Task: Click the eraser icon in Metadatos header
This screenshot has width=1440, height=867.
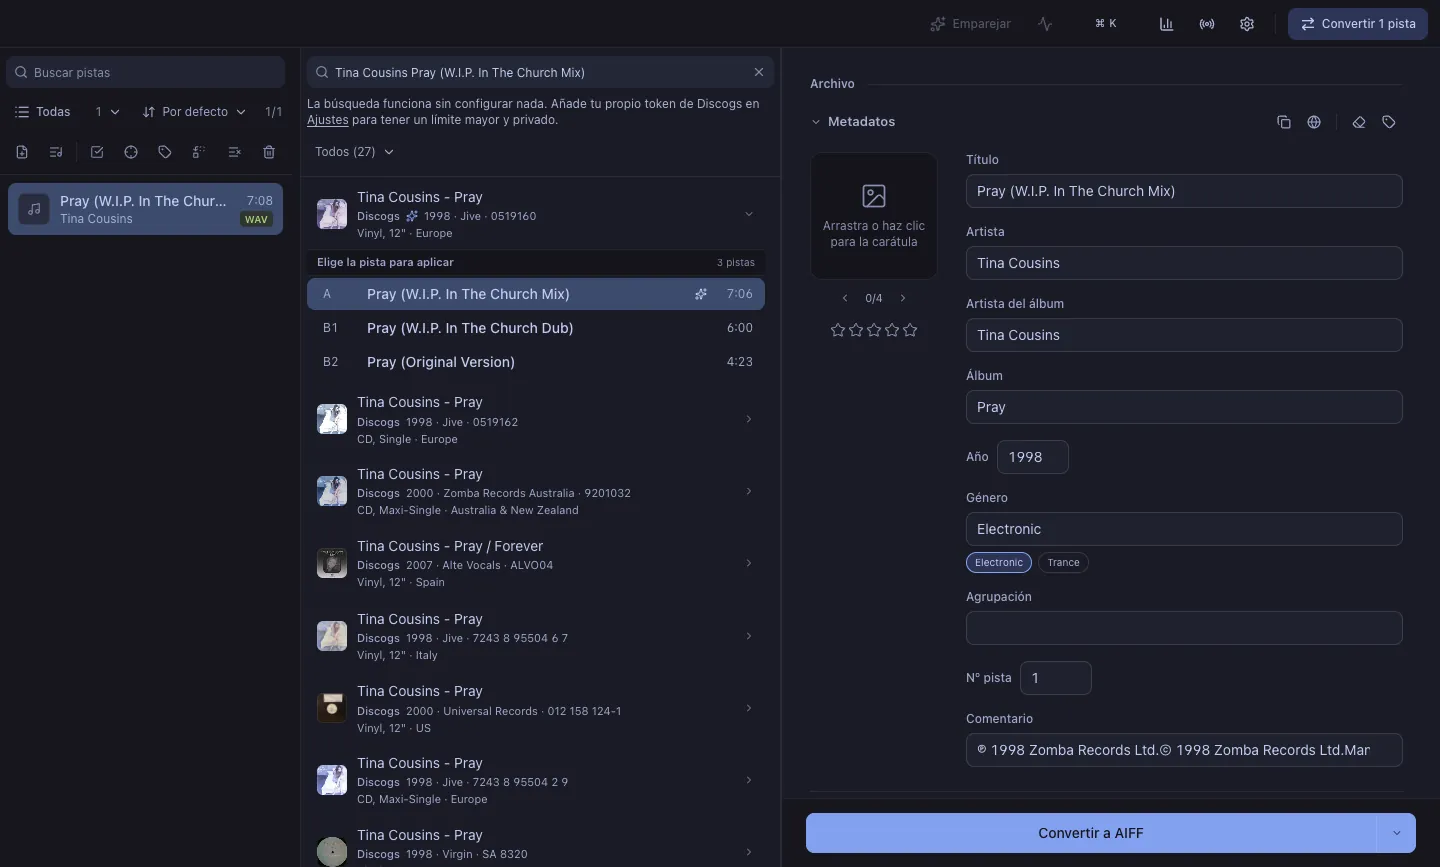Action: [x=1359, y=122]
